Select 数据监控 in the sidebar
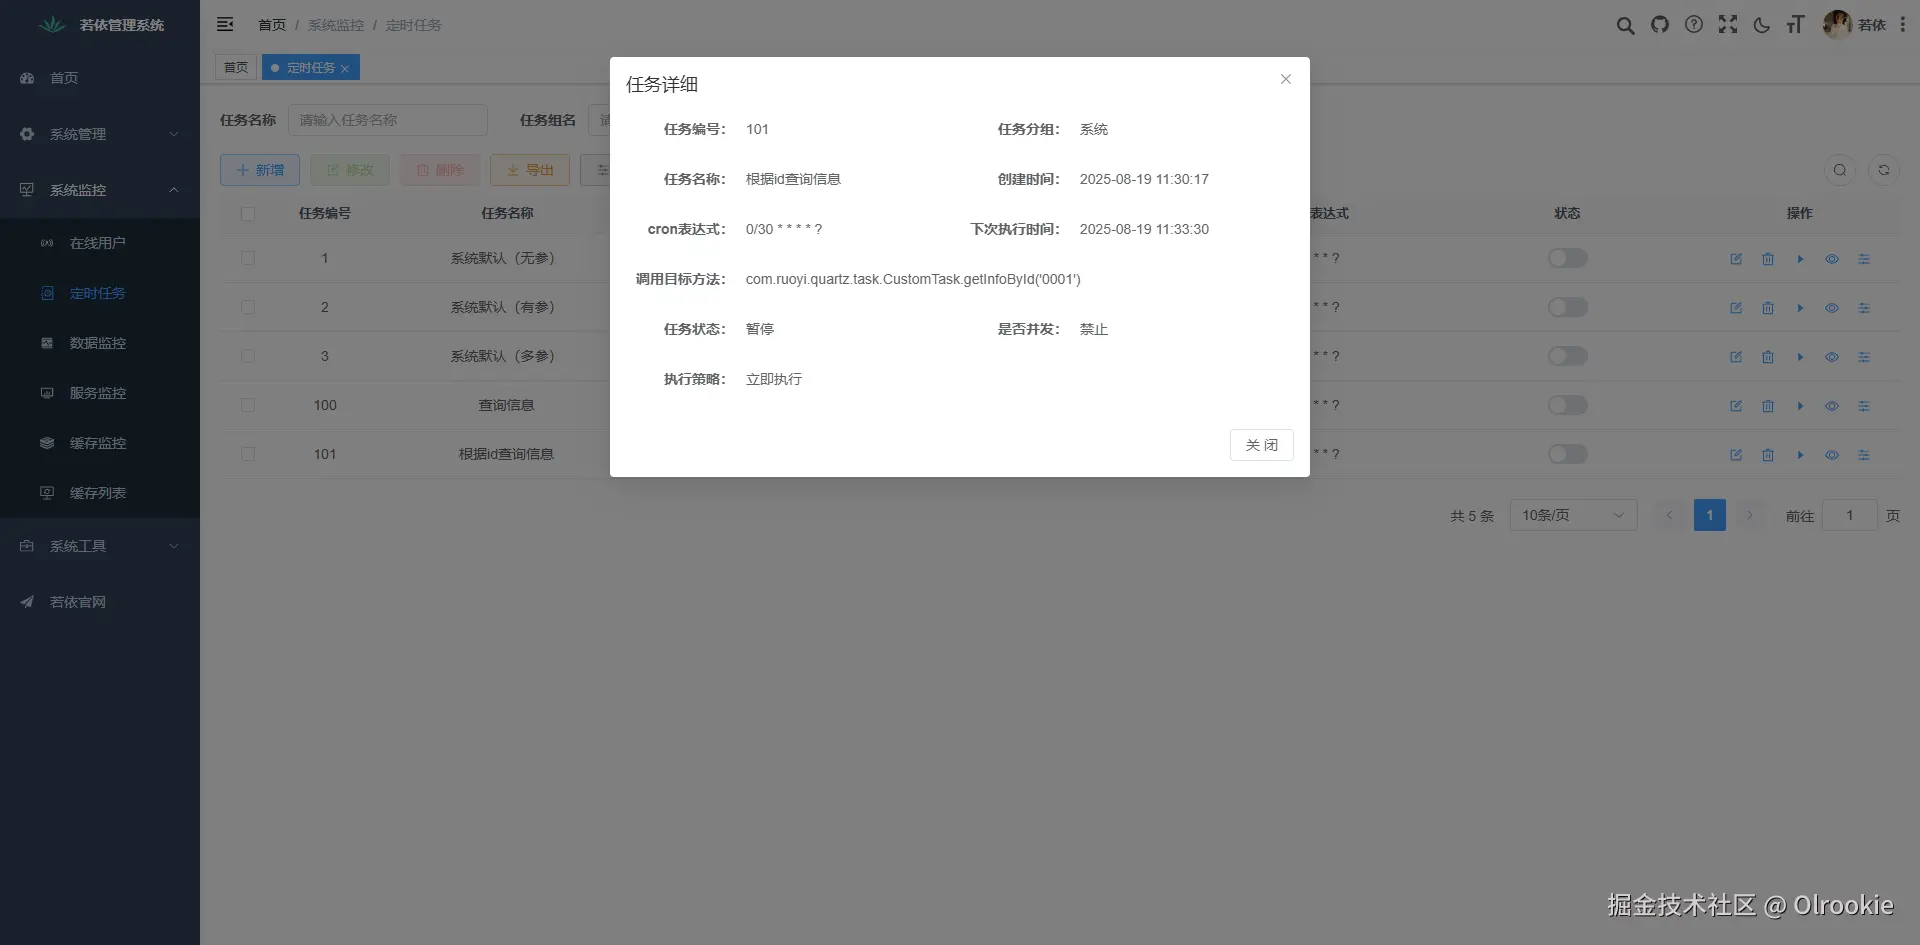Image resolution: width=1920 pixels, height=945 pixels. (x=97, y=343)
